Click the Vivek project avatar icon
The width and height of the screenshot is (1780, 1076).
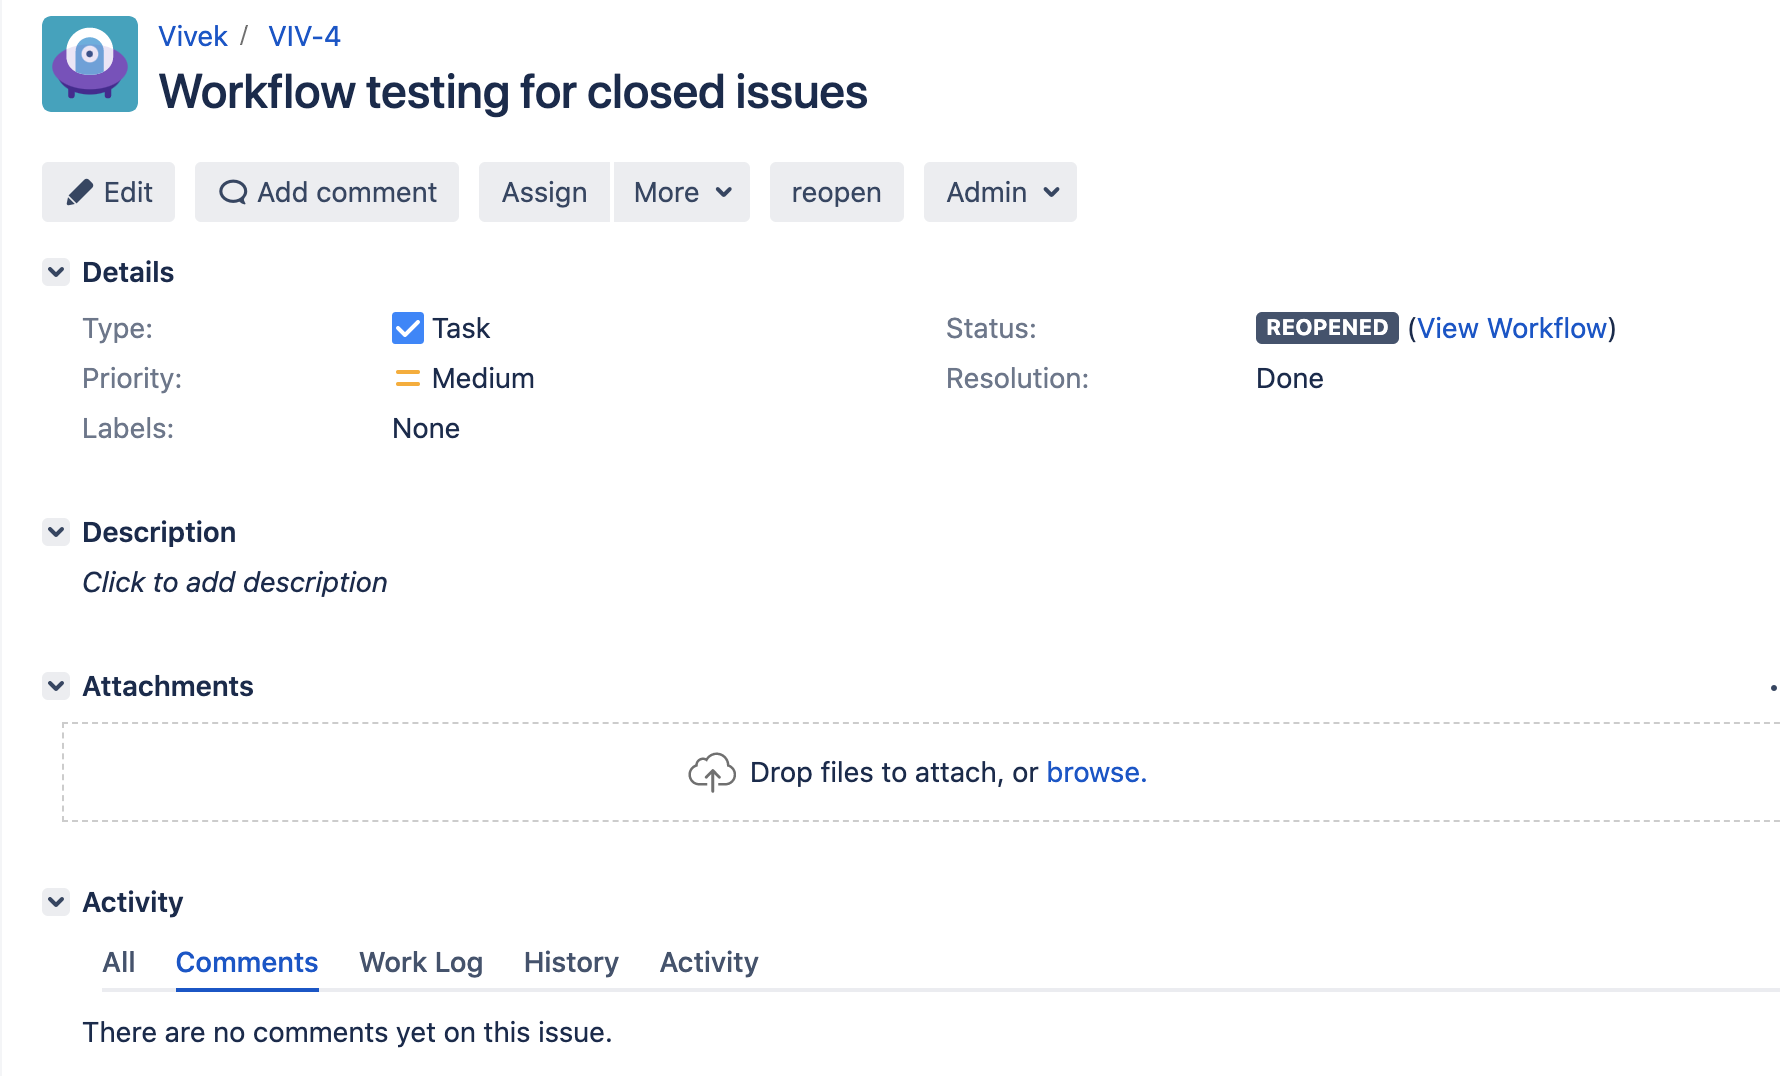tap(90, 64)
